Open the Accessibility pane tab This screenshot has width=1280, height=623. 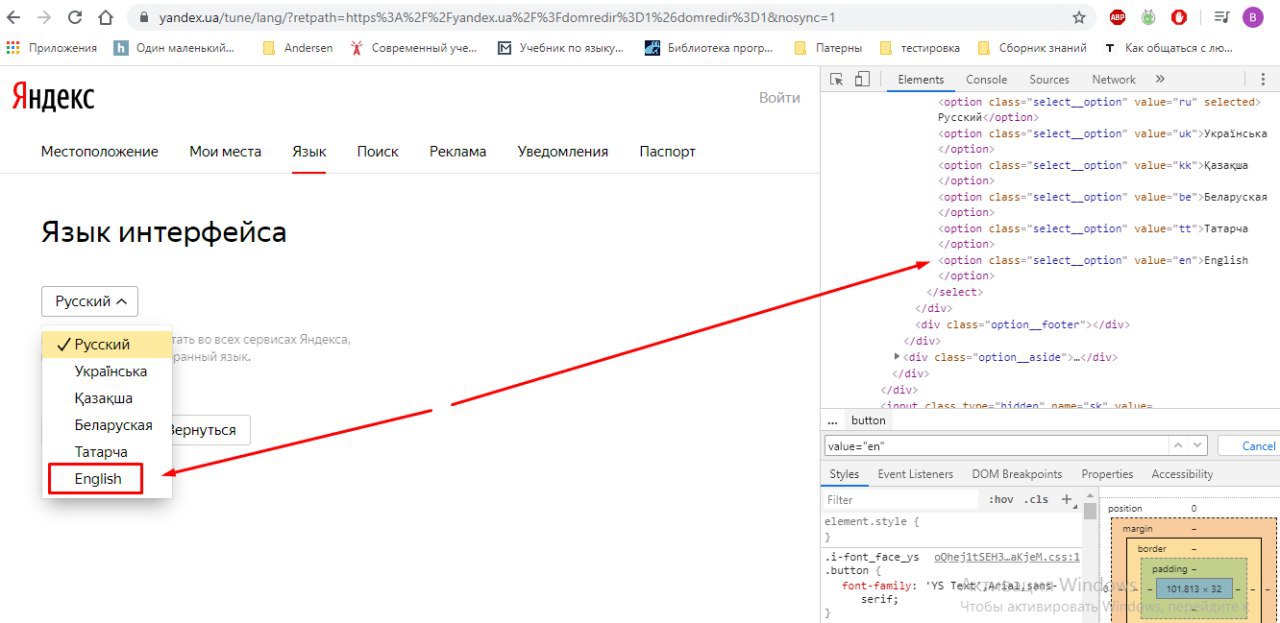click(x=1182, y=474)
